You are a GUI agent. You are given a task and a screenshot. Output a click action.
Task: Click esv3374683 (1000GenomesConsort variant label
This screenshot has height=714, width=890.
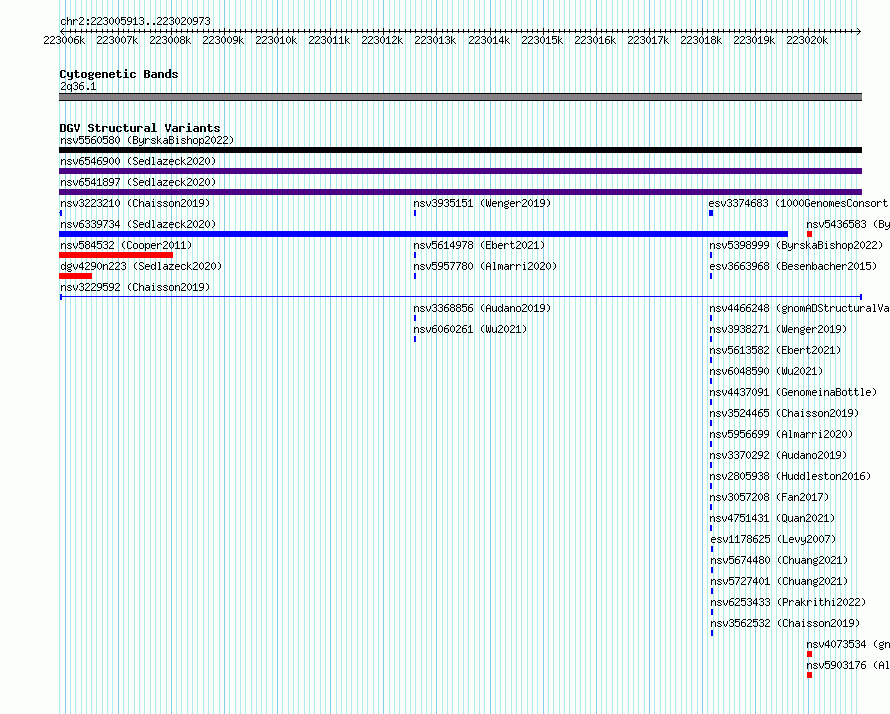798,203
